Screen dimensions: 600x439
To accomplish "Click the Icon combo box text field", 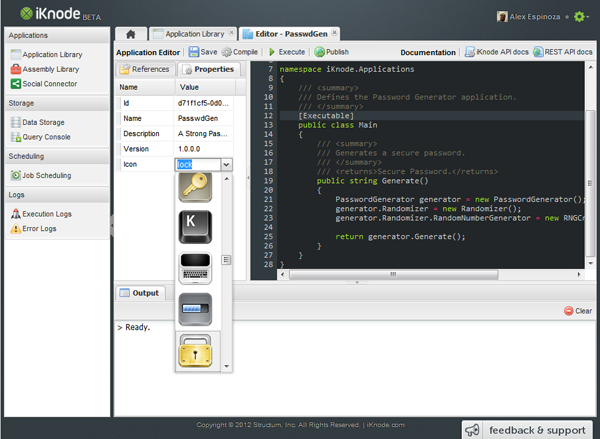I will (x=197, y=165).
